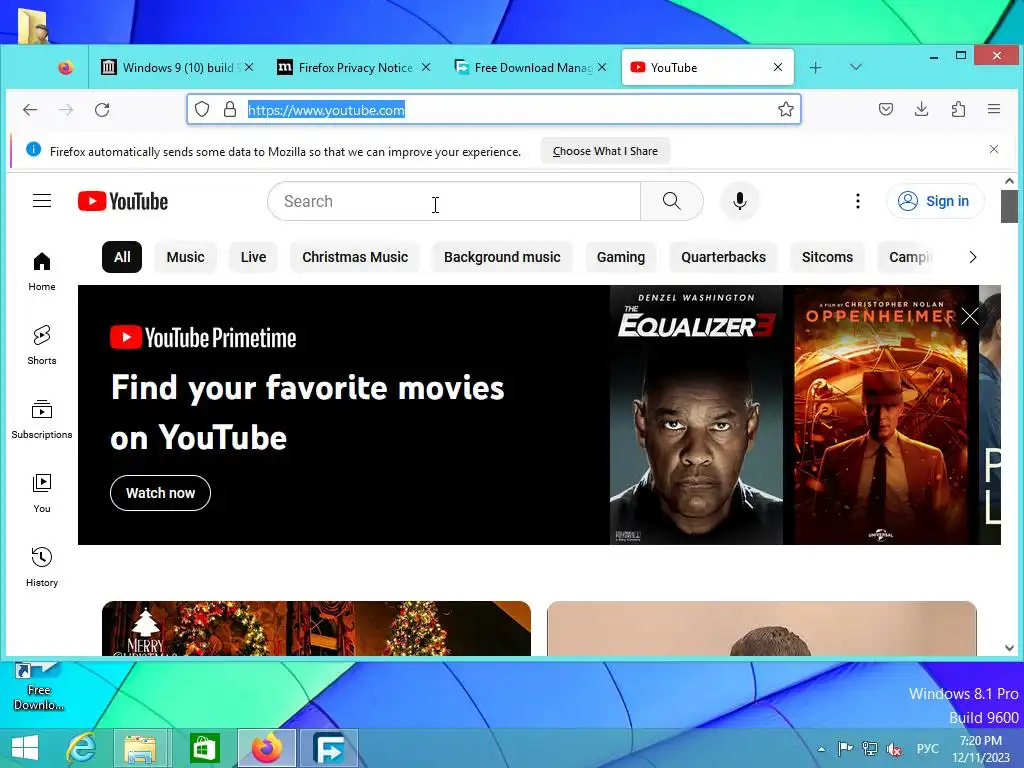This screenshot has width=1024, height=768.
Task: Open You in the YouTube sidebar
Action: coord(42,493)
